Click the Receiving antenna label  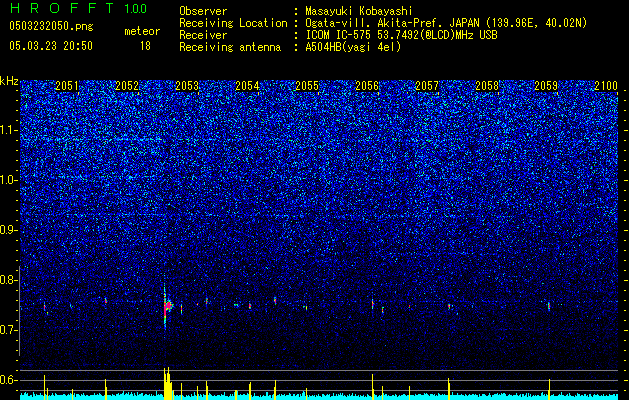(230, 47)
